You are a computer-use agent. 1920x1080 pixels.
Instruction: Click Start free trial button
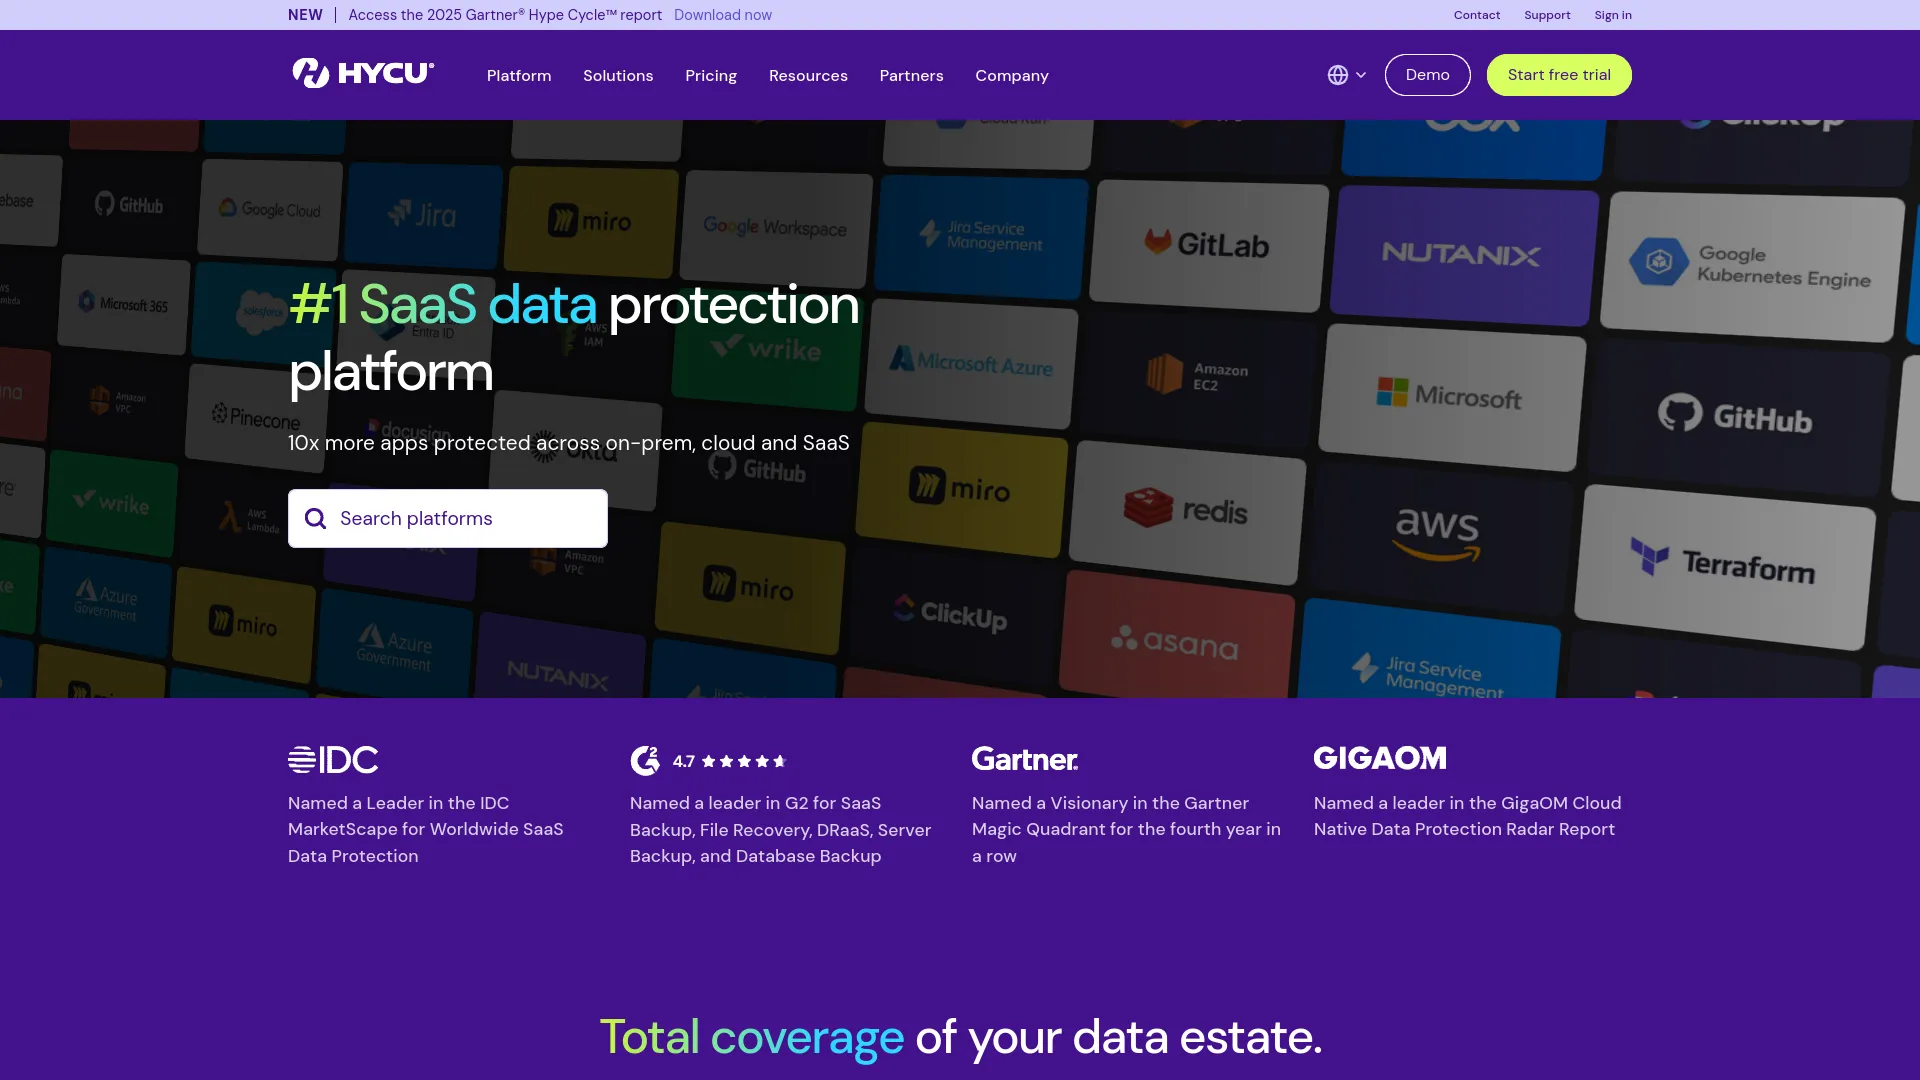point(1559,75)
